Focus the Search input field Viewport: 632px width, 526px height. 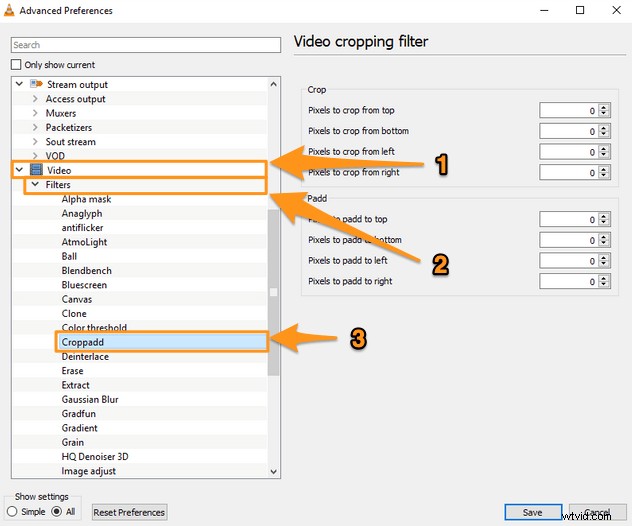tap(146, 45)
